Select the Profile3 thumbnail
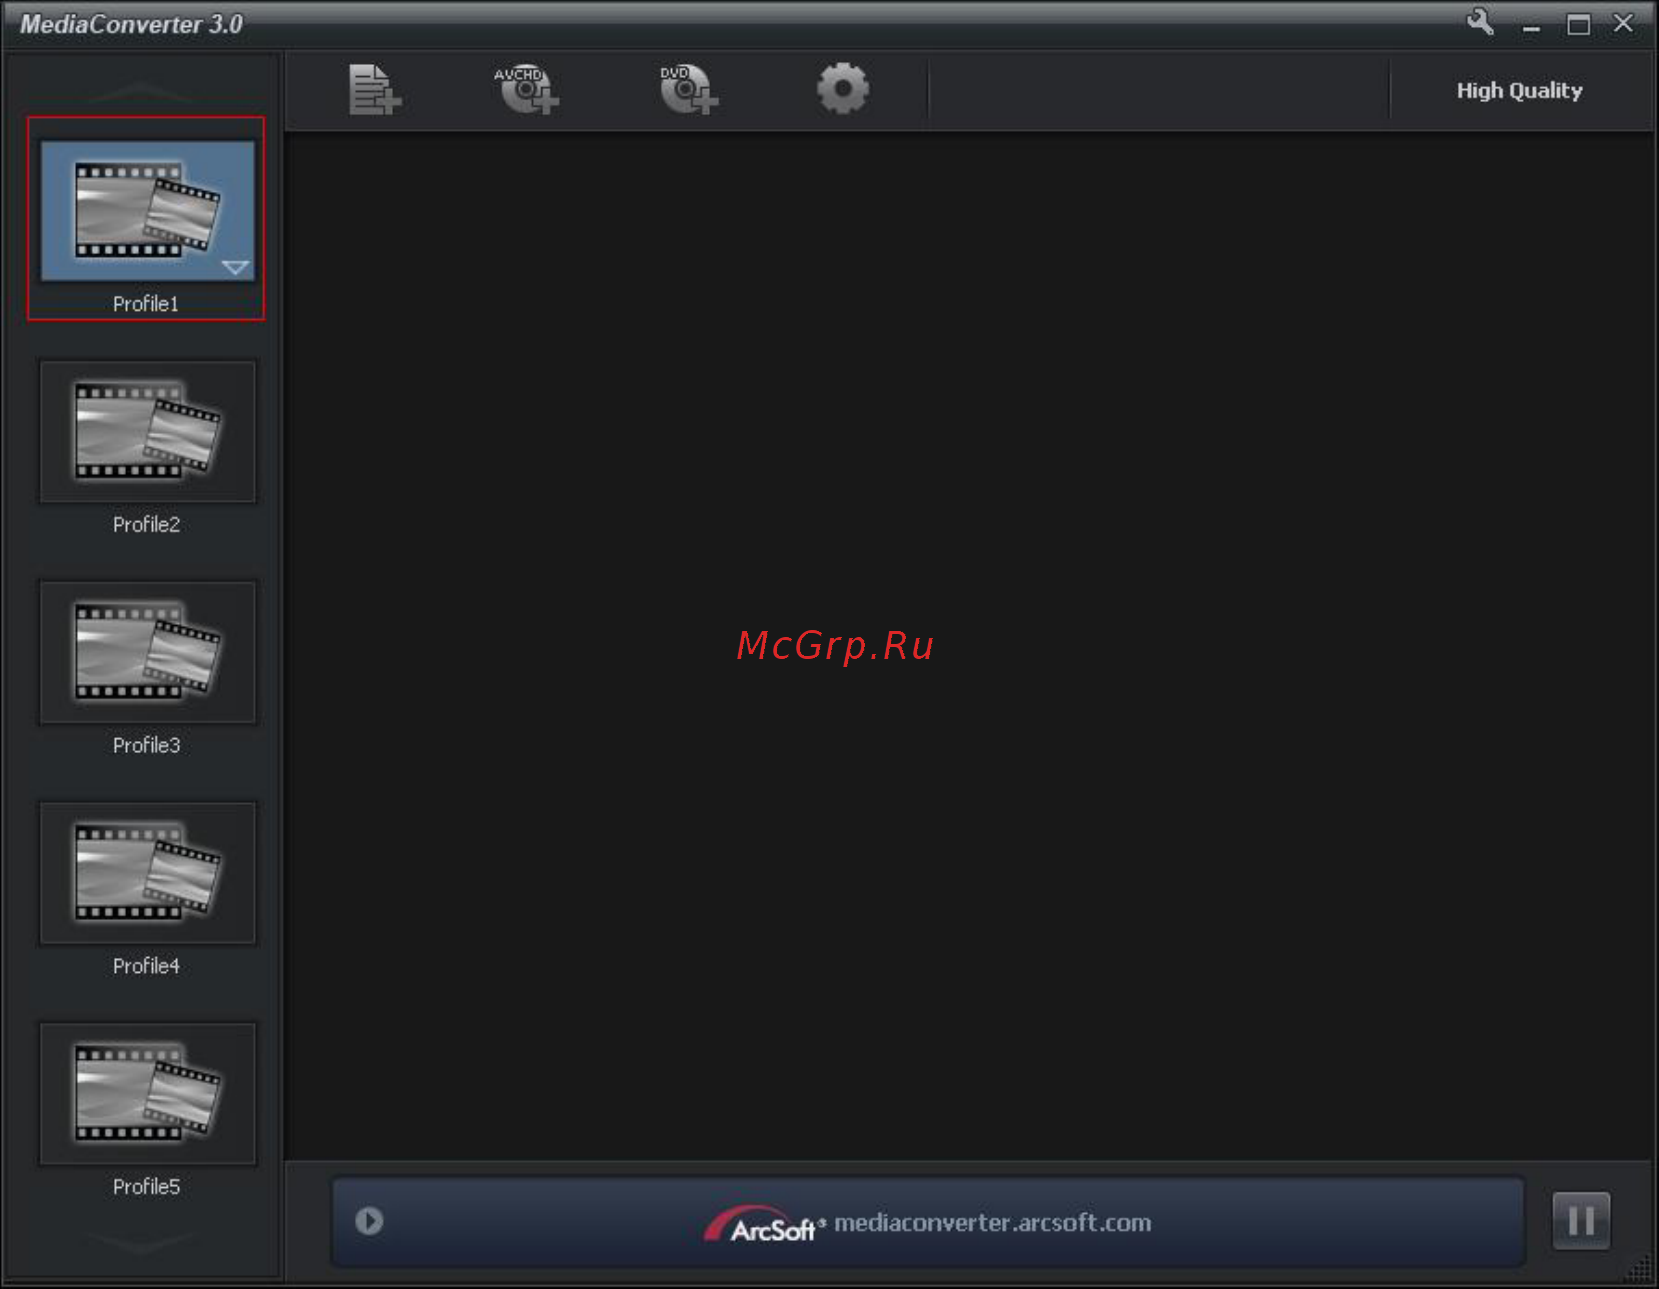This screenshot has width=1659, height=1289. [148, 653]
